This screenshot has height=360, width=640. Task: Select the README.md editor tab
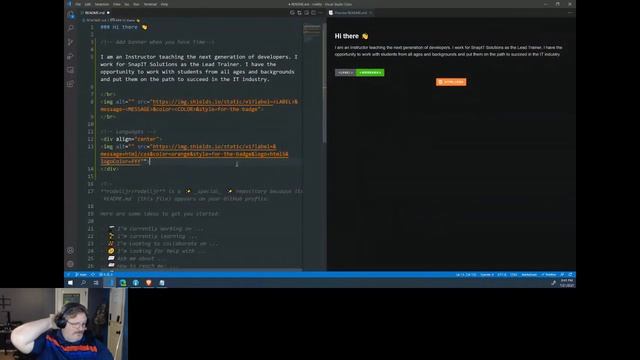(x=95, y=13)
